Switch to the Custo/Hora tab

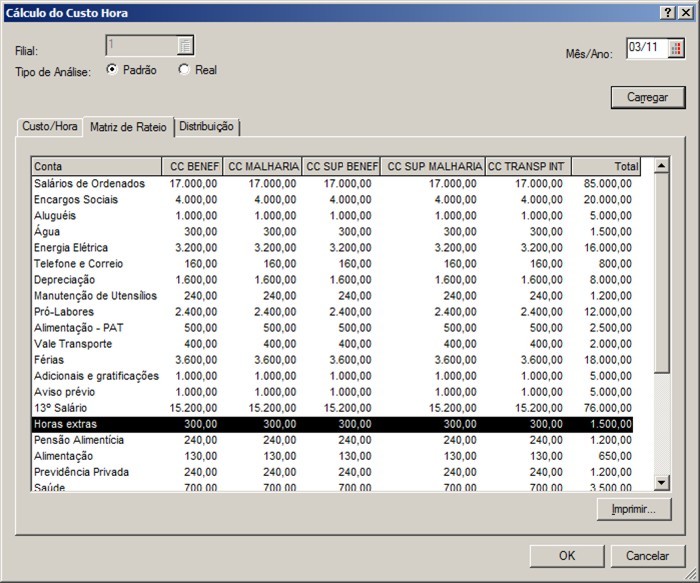(x=50, y=127)
